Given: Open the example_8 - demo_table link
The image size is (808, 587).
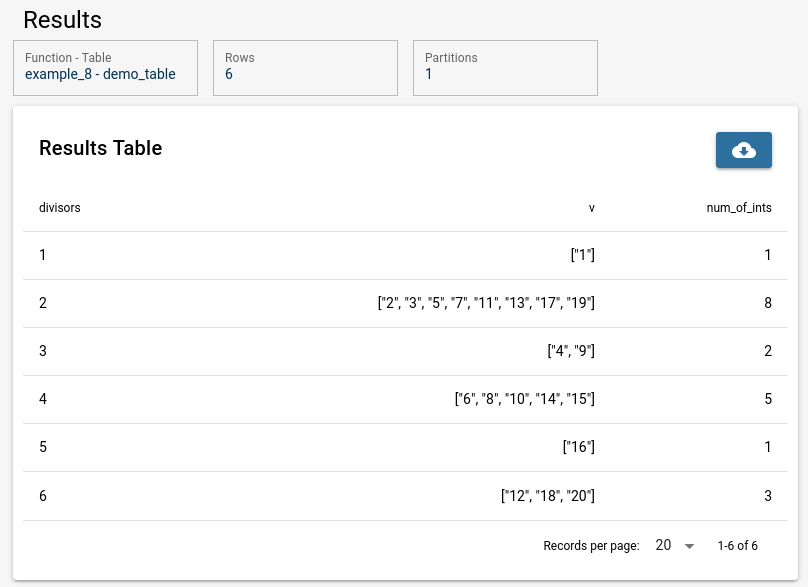Looking at the screenshot, I should coord(100,74).
